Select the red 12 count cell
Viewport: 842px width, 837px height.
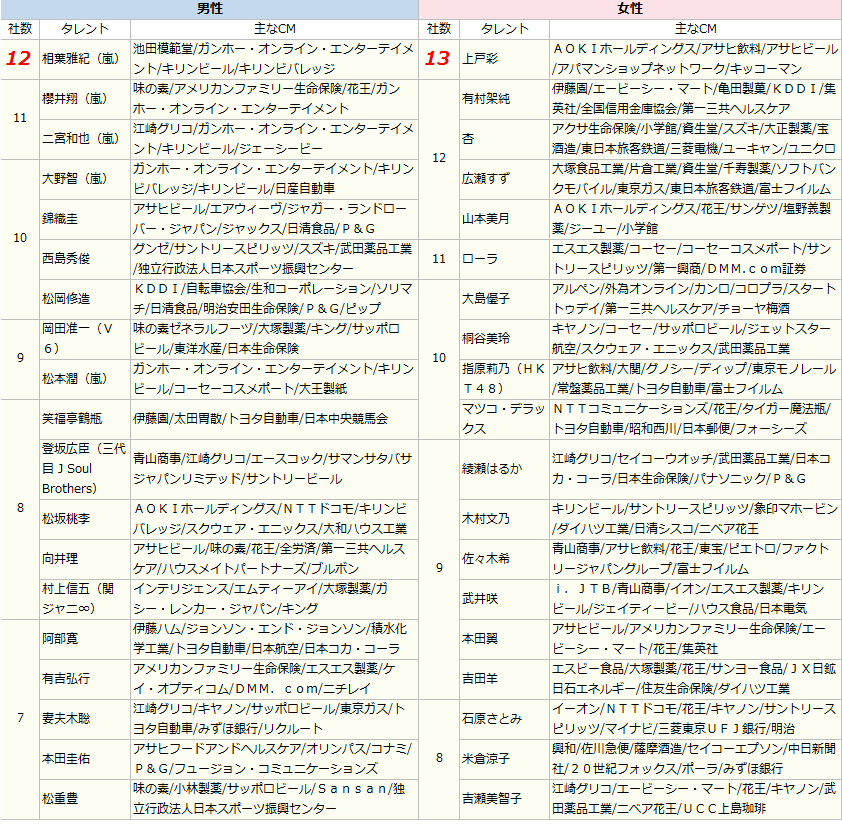point(19,59)
